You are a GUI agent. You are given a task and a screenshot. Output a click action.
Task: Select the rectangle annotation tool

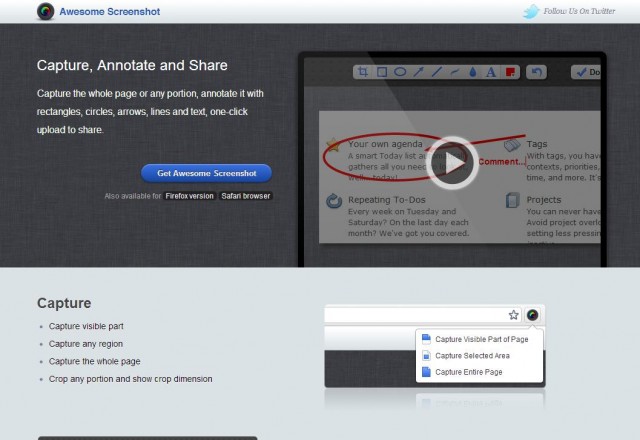[381, 72]
